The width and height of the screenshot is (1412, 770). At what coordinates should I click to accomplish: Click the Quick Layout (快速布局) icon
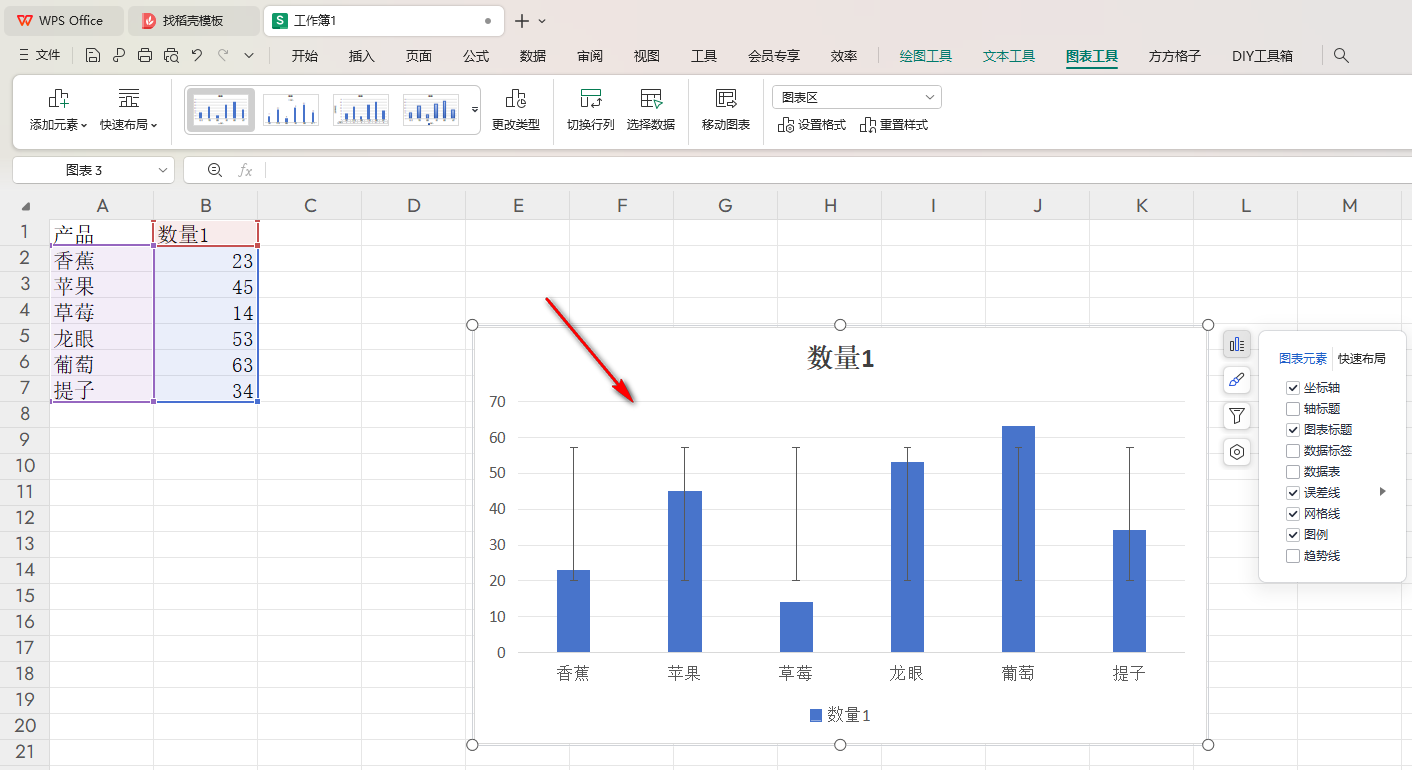coord(129,98)
